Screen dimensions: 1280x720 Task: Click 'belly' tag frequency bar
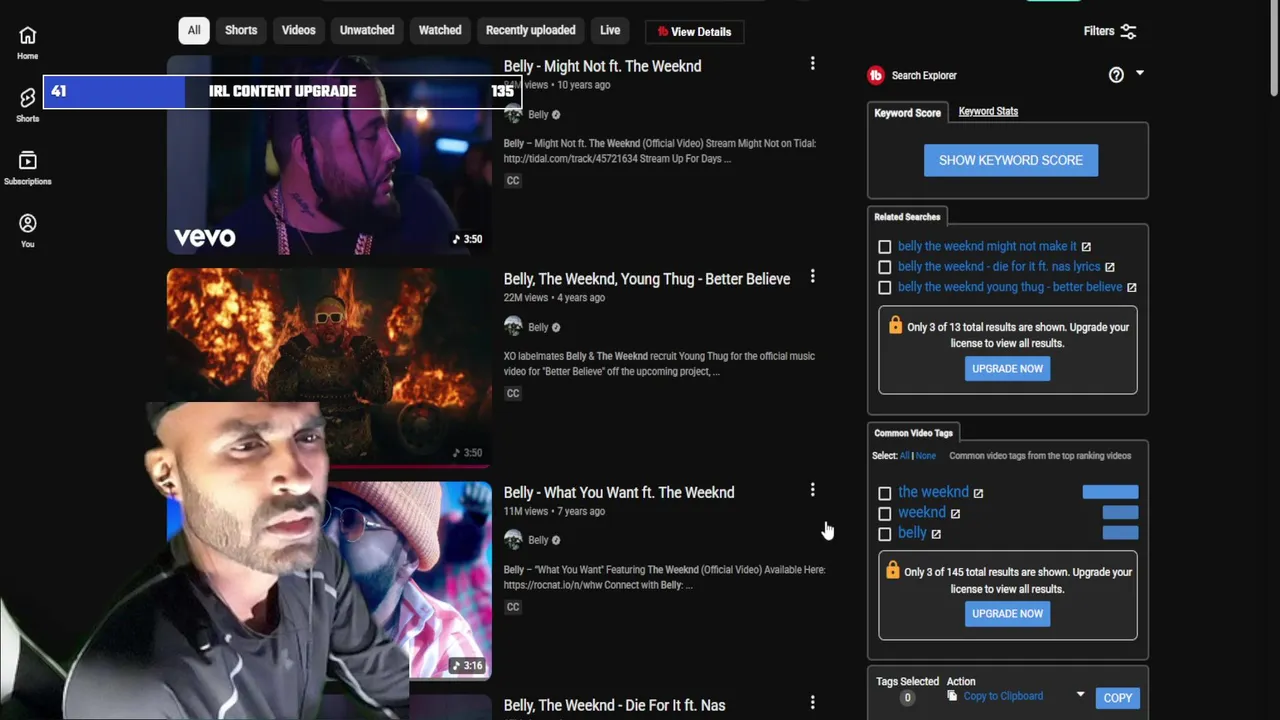[1120, 533]
